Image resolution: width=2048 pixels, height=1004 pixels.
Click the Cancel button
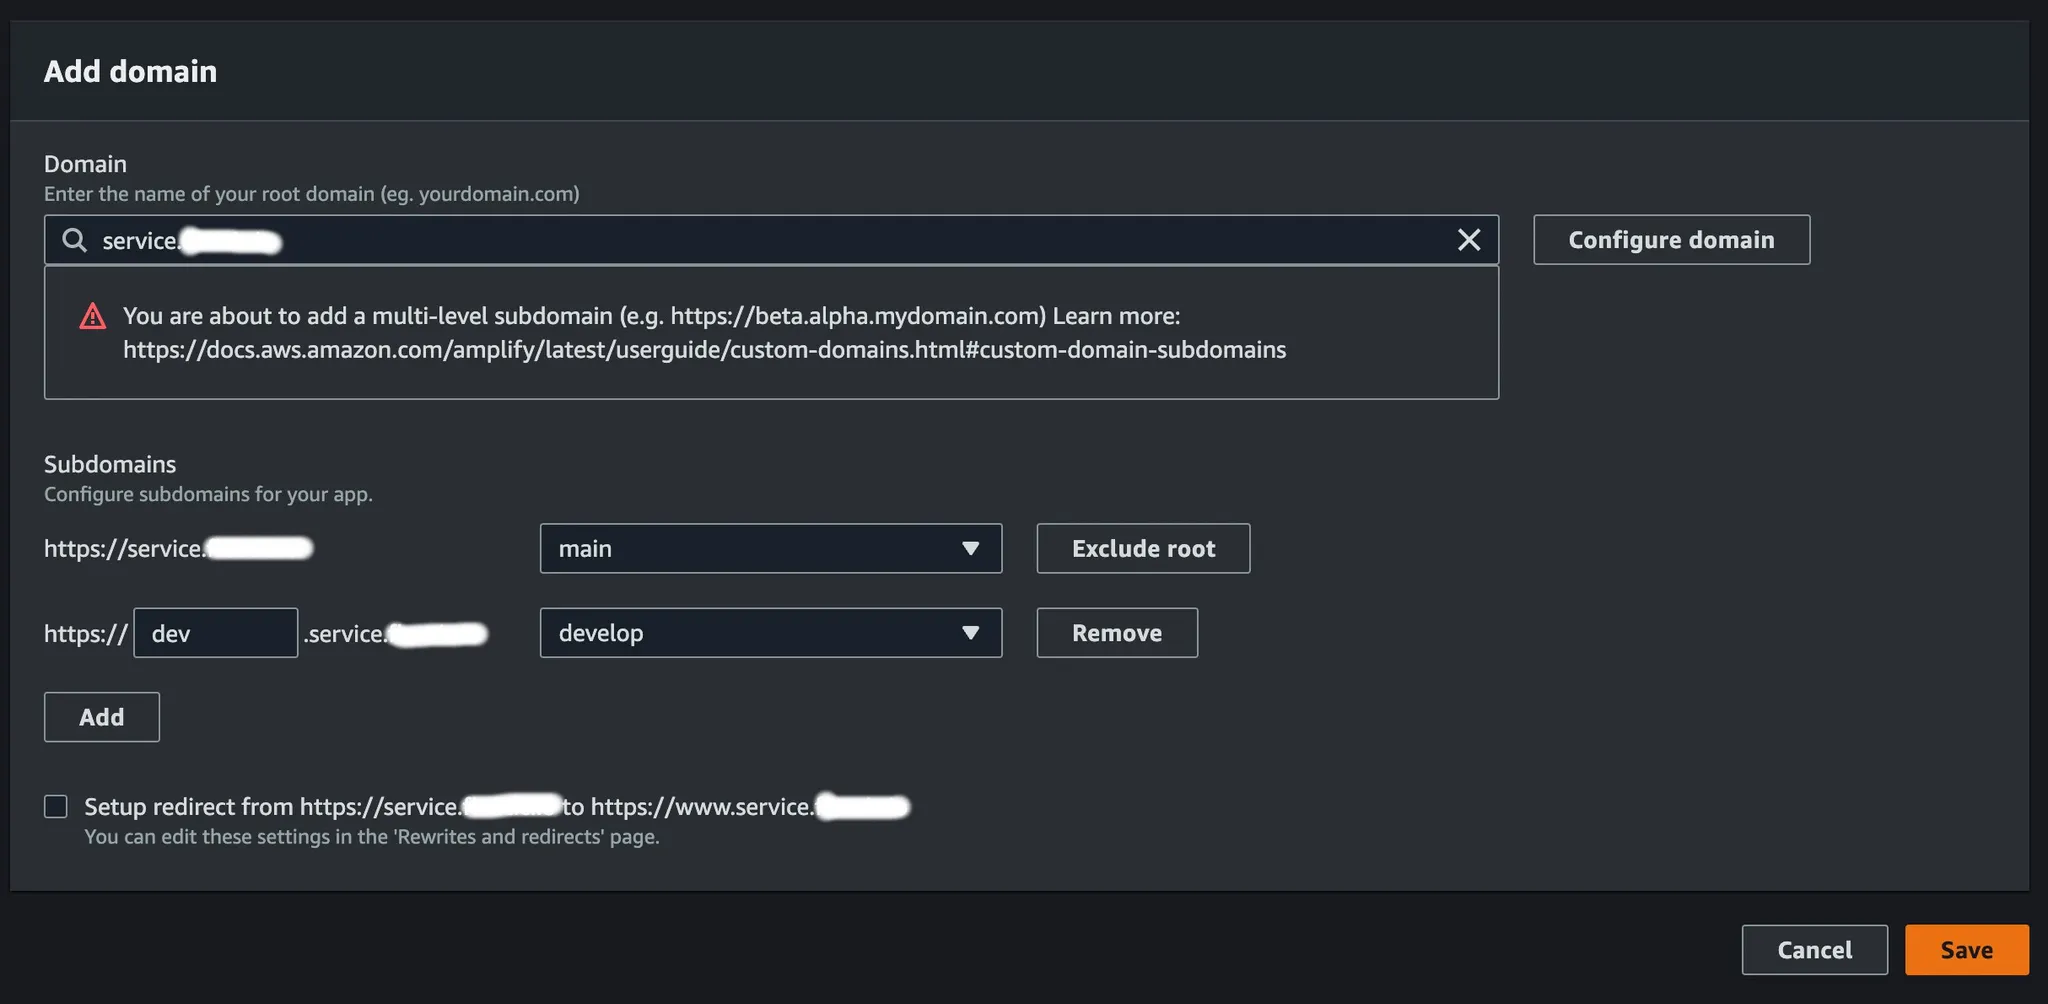tap(1814, 950)
